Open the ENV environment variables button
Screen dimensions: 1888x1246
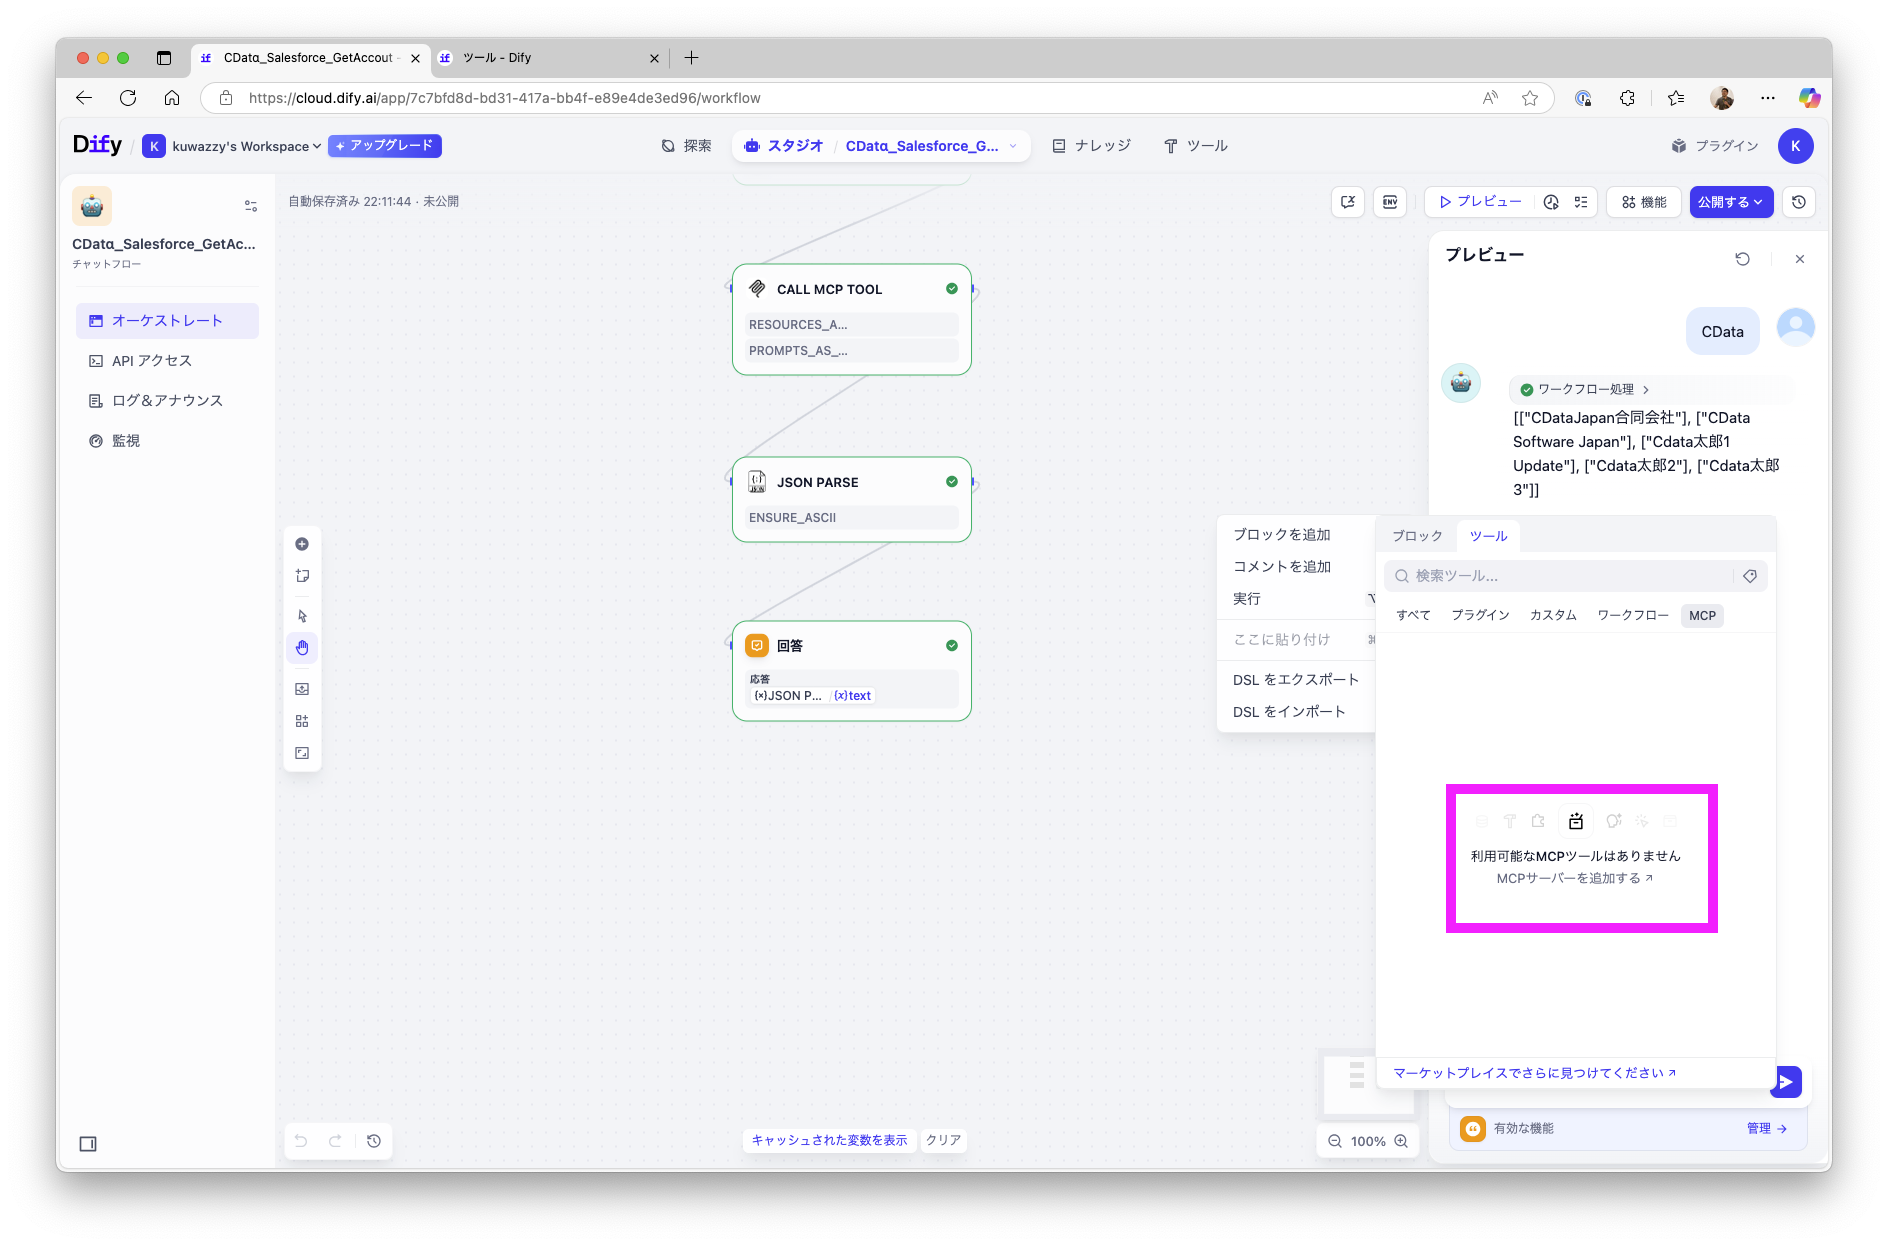(x=1390, y=202)
